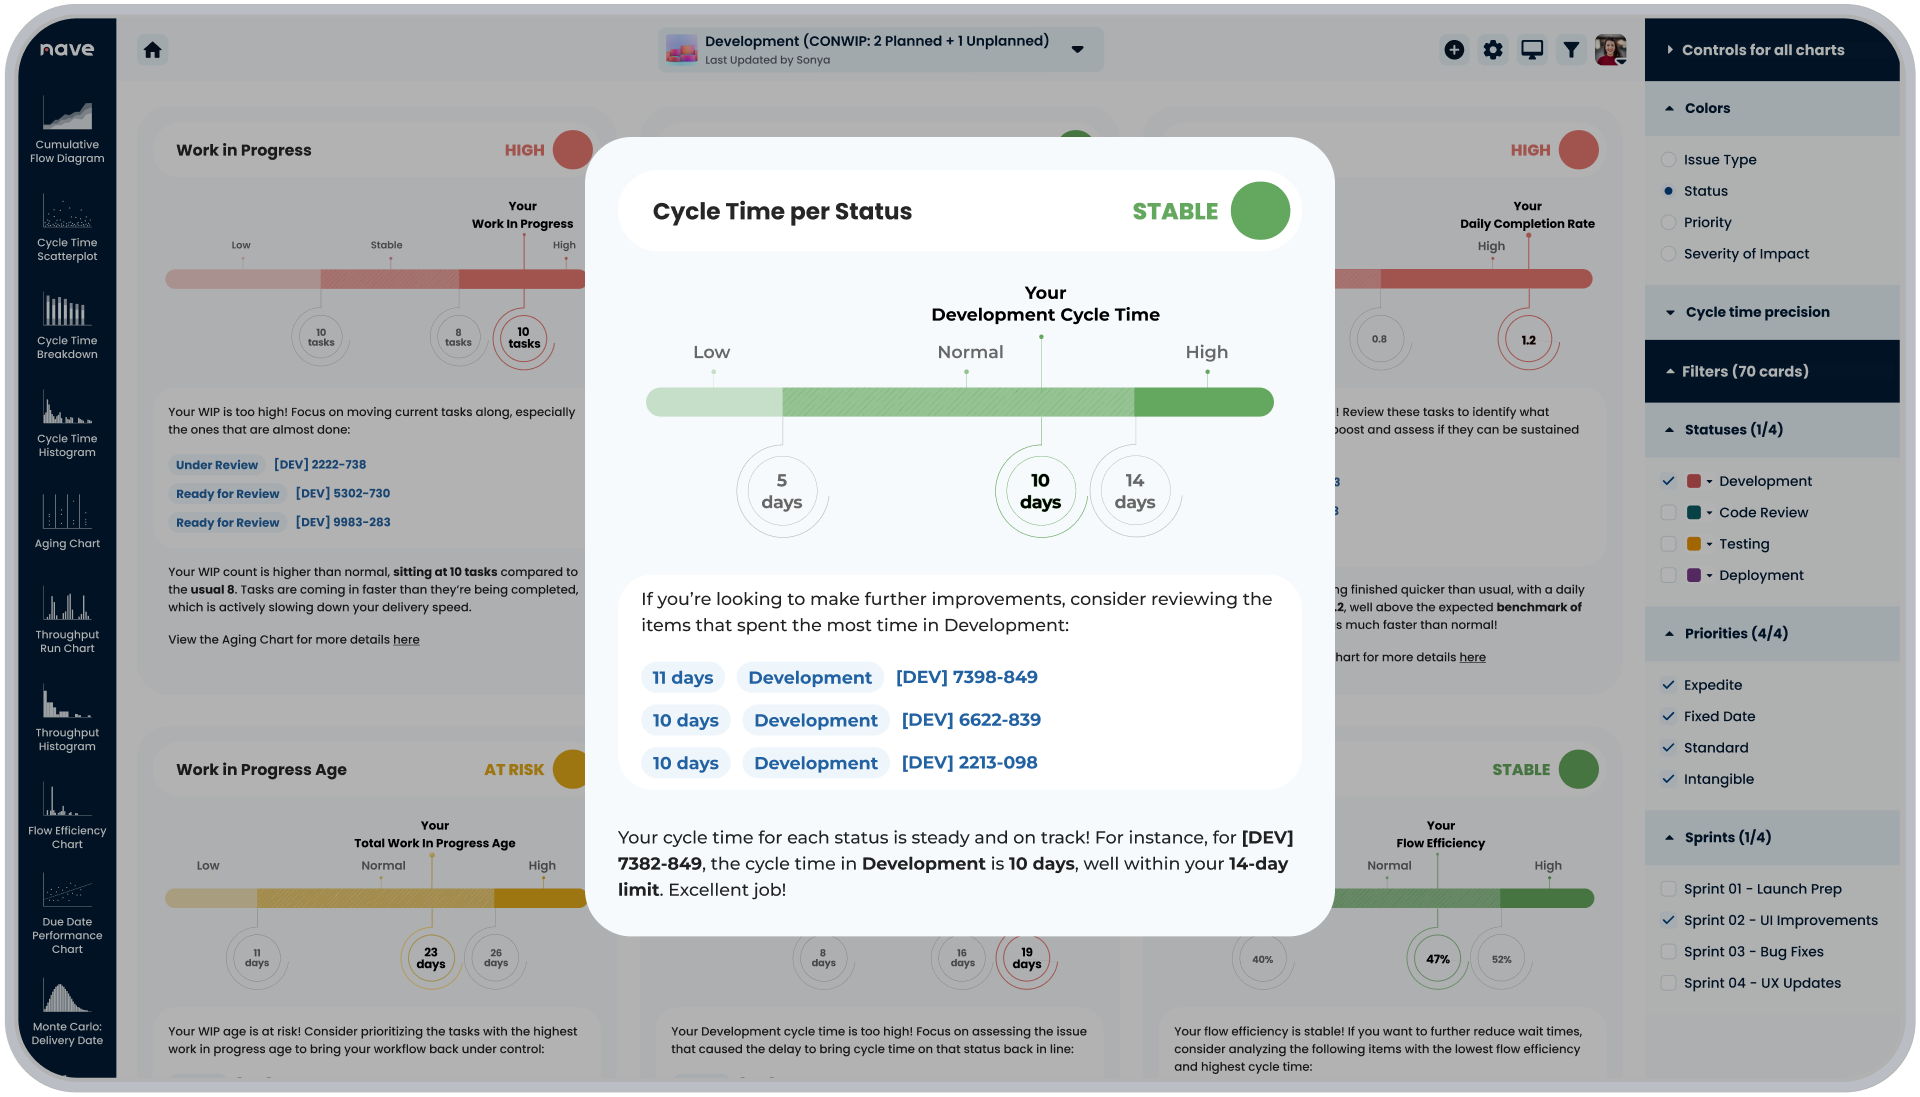This screenshot has height=1097, width=1920.
Task: Click the filter icon in the top toolbar
Action: 1570,49
